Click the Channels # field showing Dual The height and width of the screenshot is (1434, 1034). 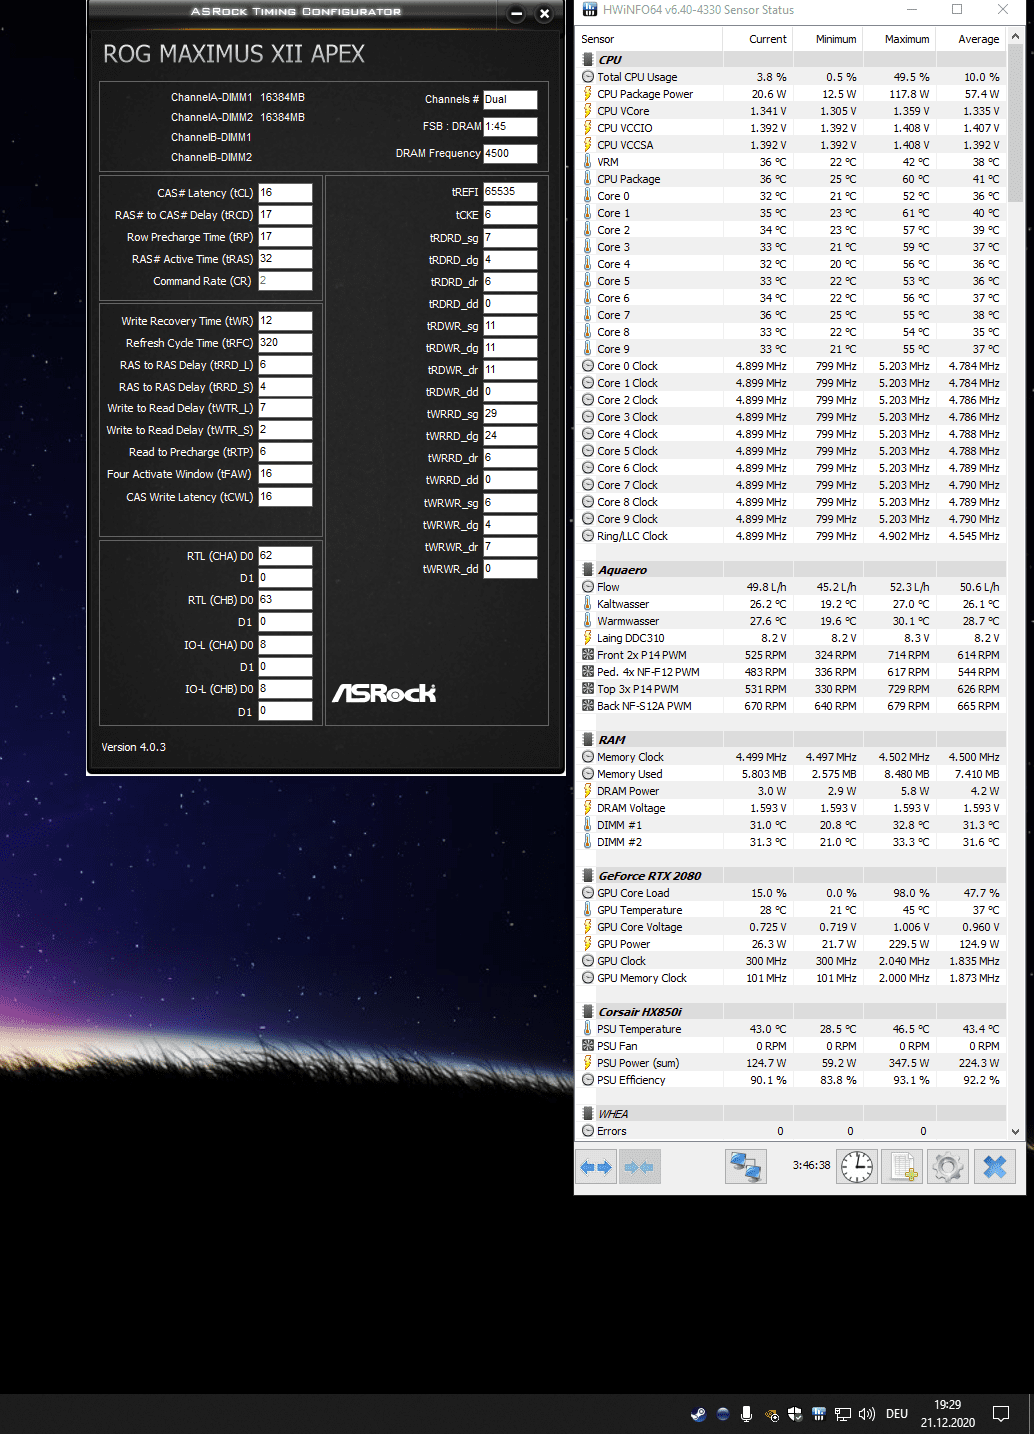[510, 100]
